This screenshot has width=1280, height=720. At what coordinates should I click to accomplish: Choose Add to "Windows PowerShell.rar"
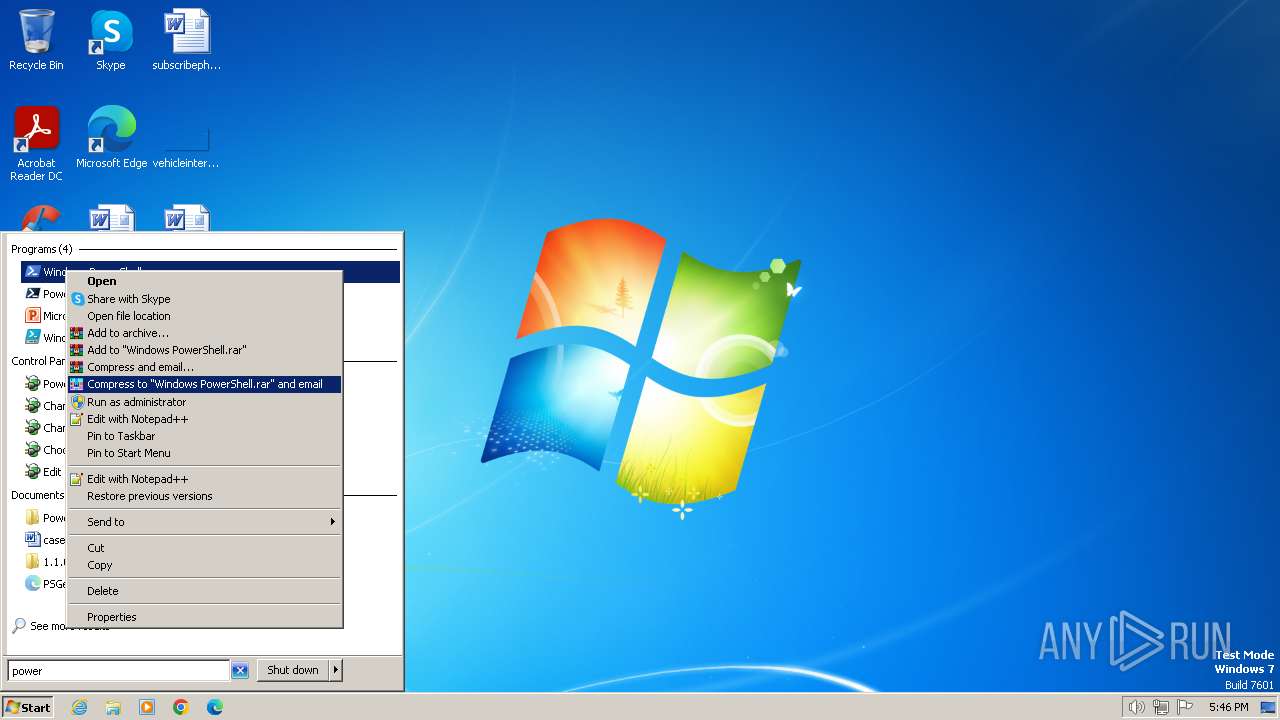point(204,350)
